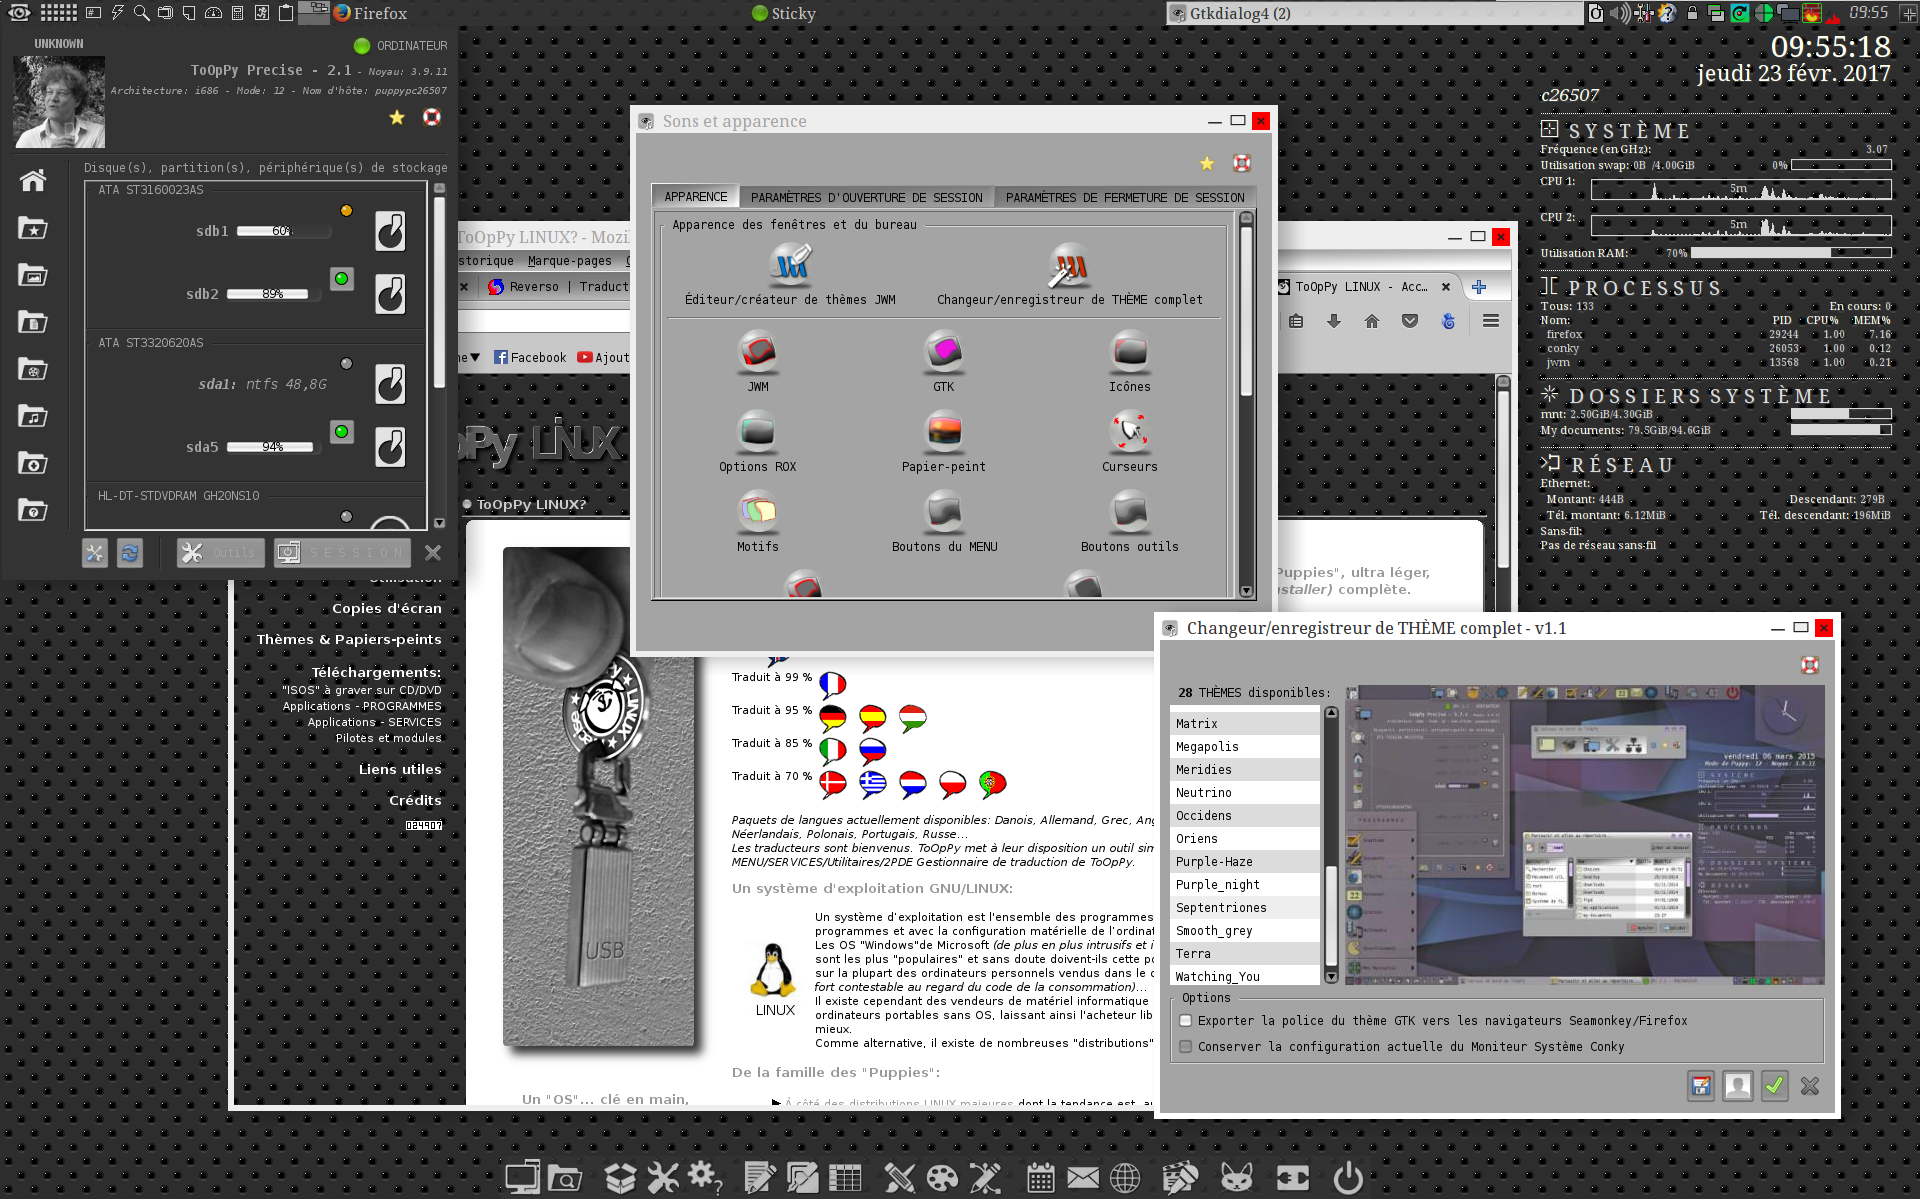
Task: Open the pictures folder in sidebar
Action: pyautogui.click(x=33, y=275)
